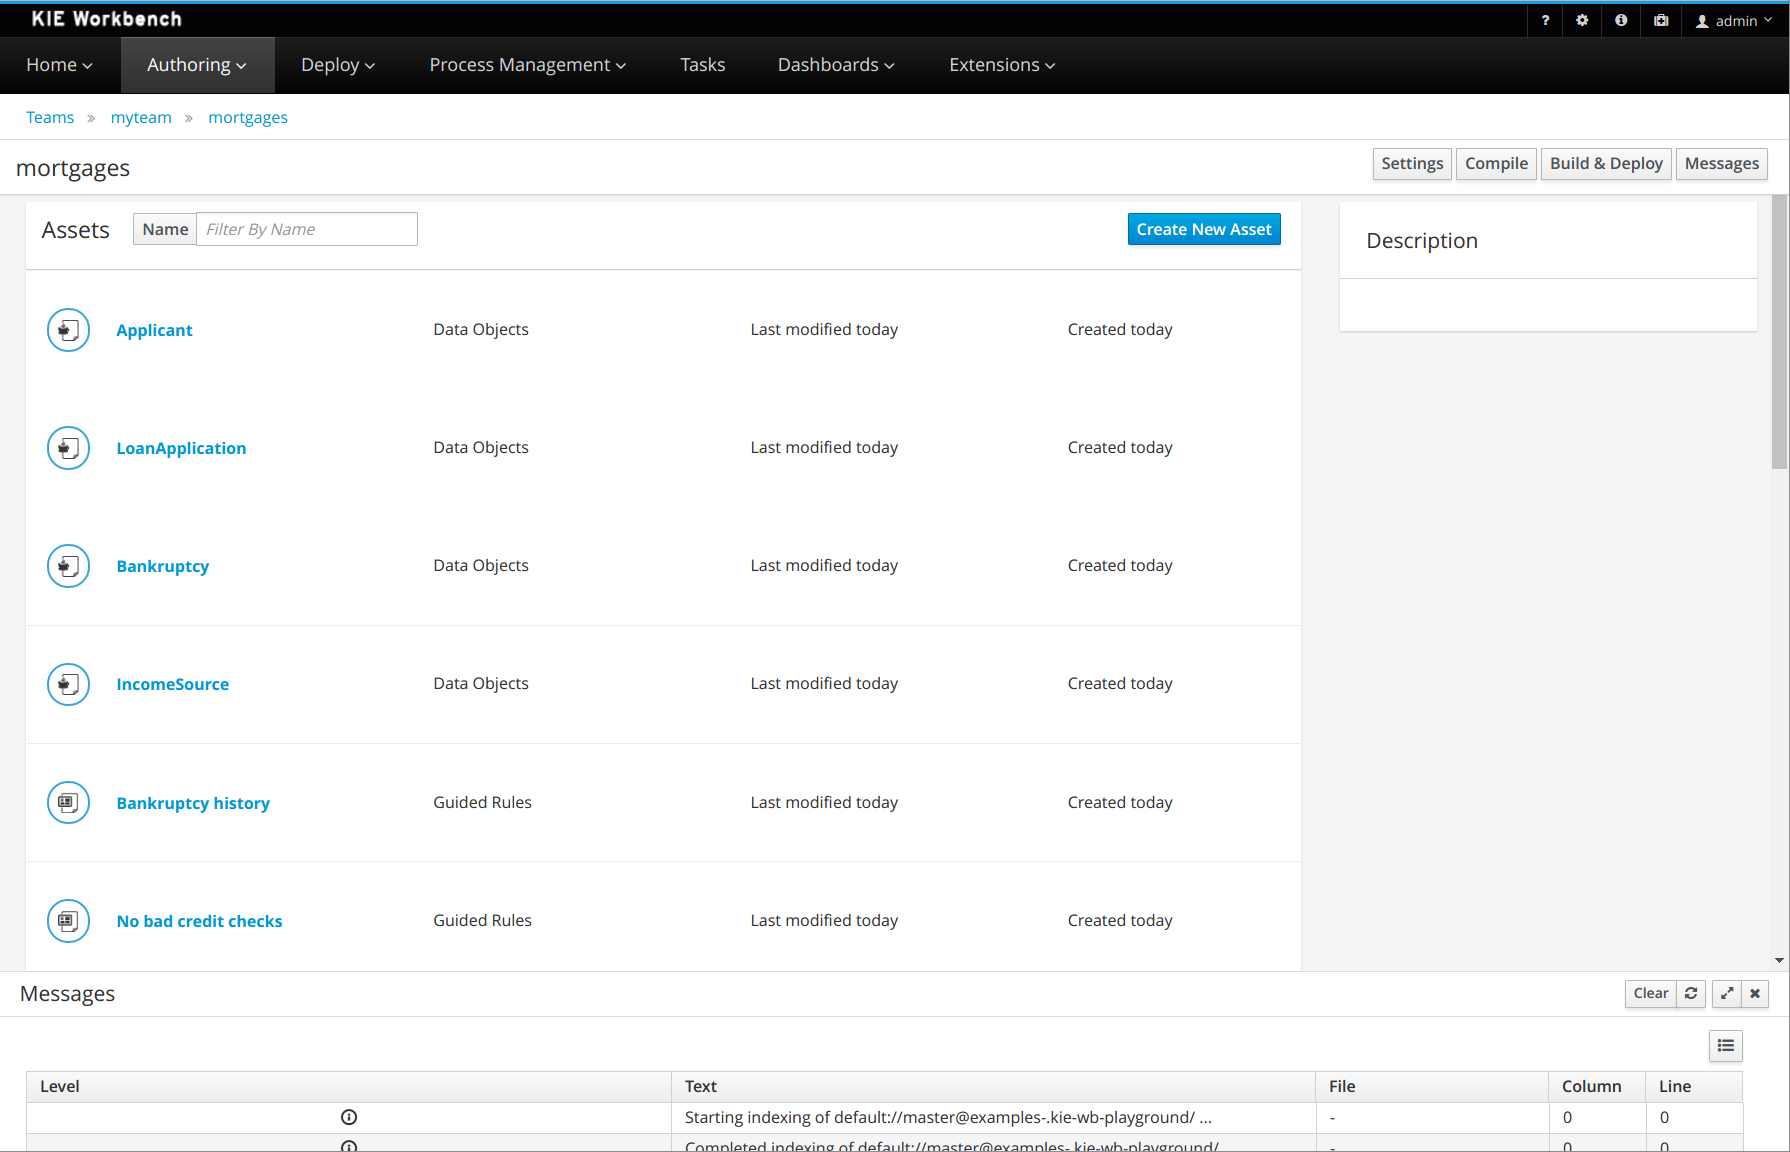Go to the Tasks menu item

tap(702, 65)
